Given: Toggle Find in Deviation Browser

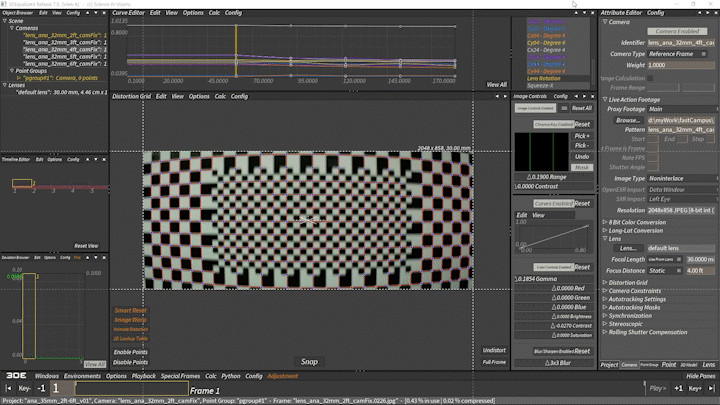Looking at the screenshot, I should [77, 258].
